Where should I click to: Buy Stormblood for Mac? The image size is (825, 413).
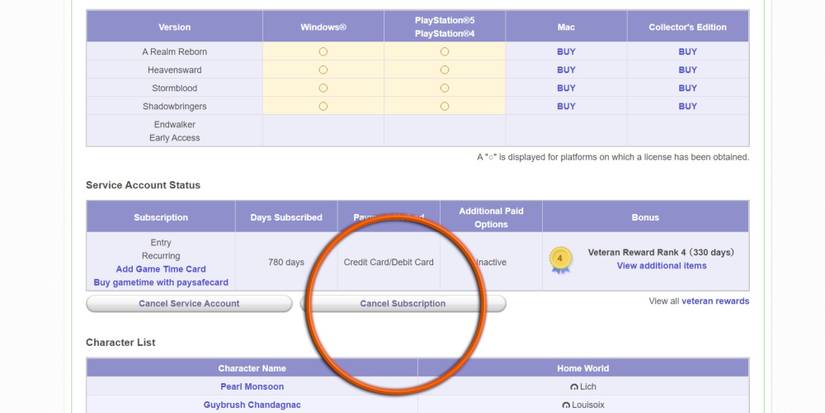[566, 88]
